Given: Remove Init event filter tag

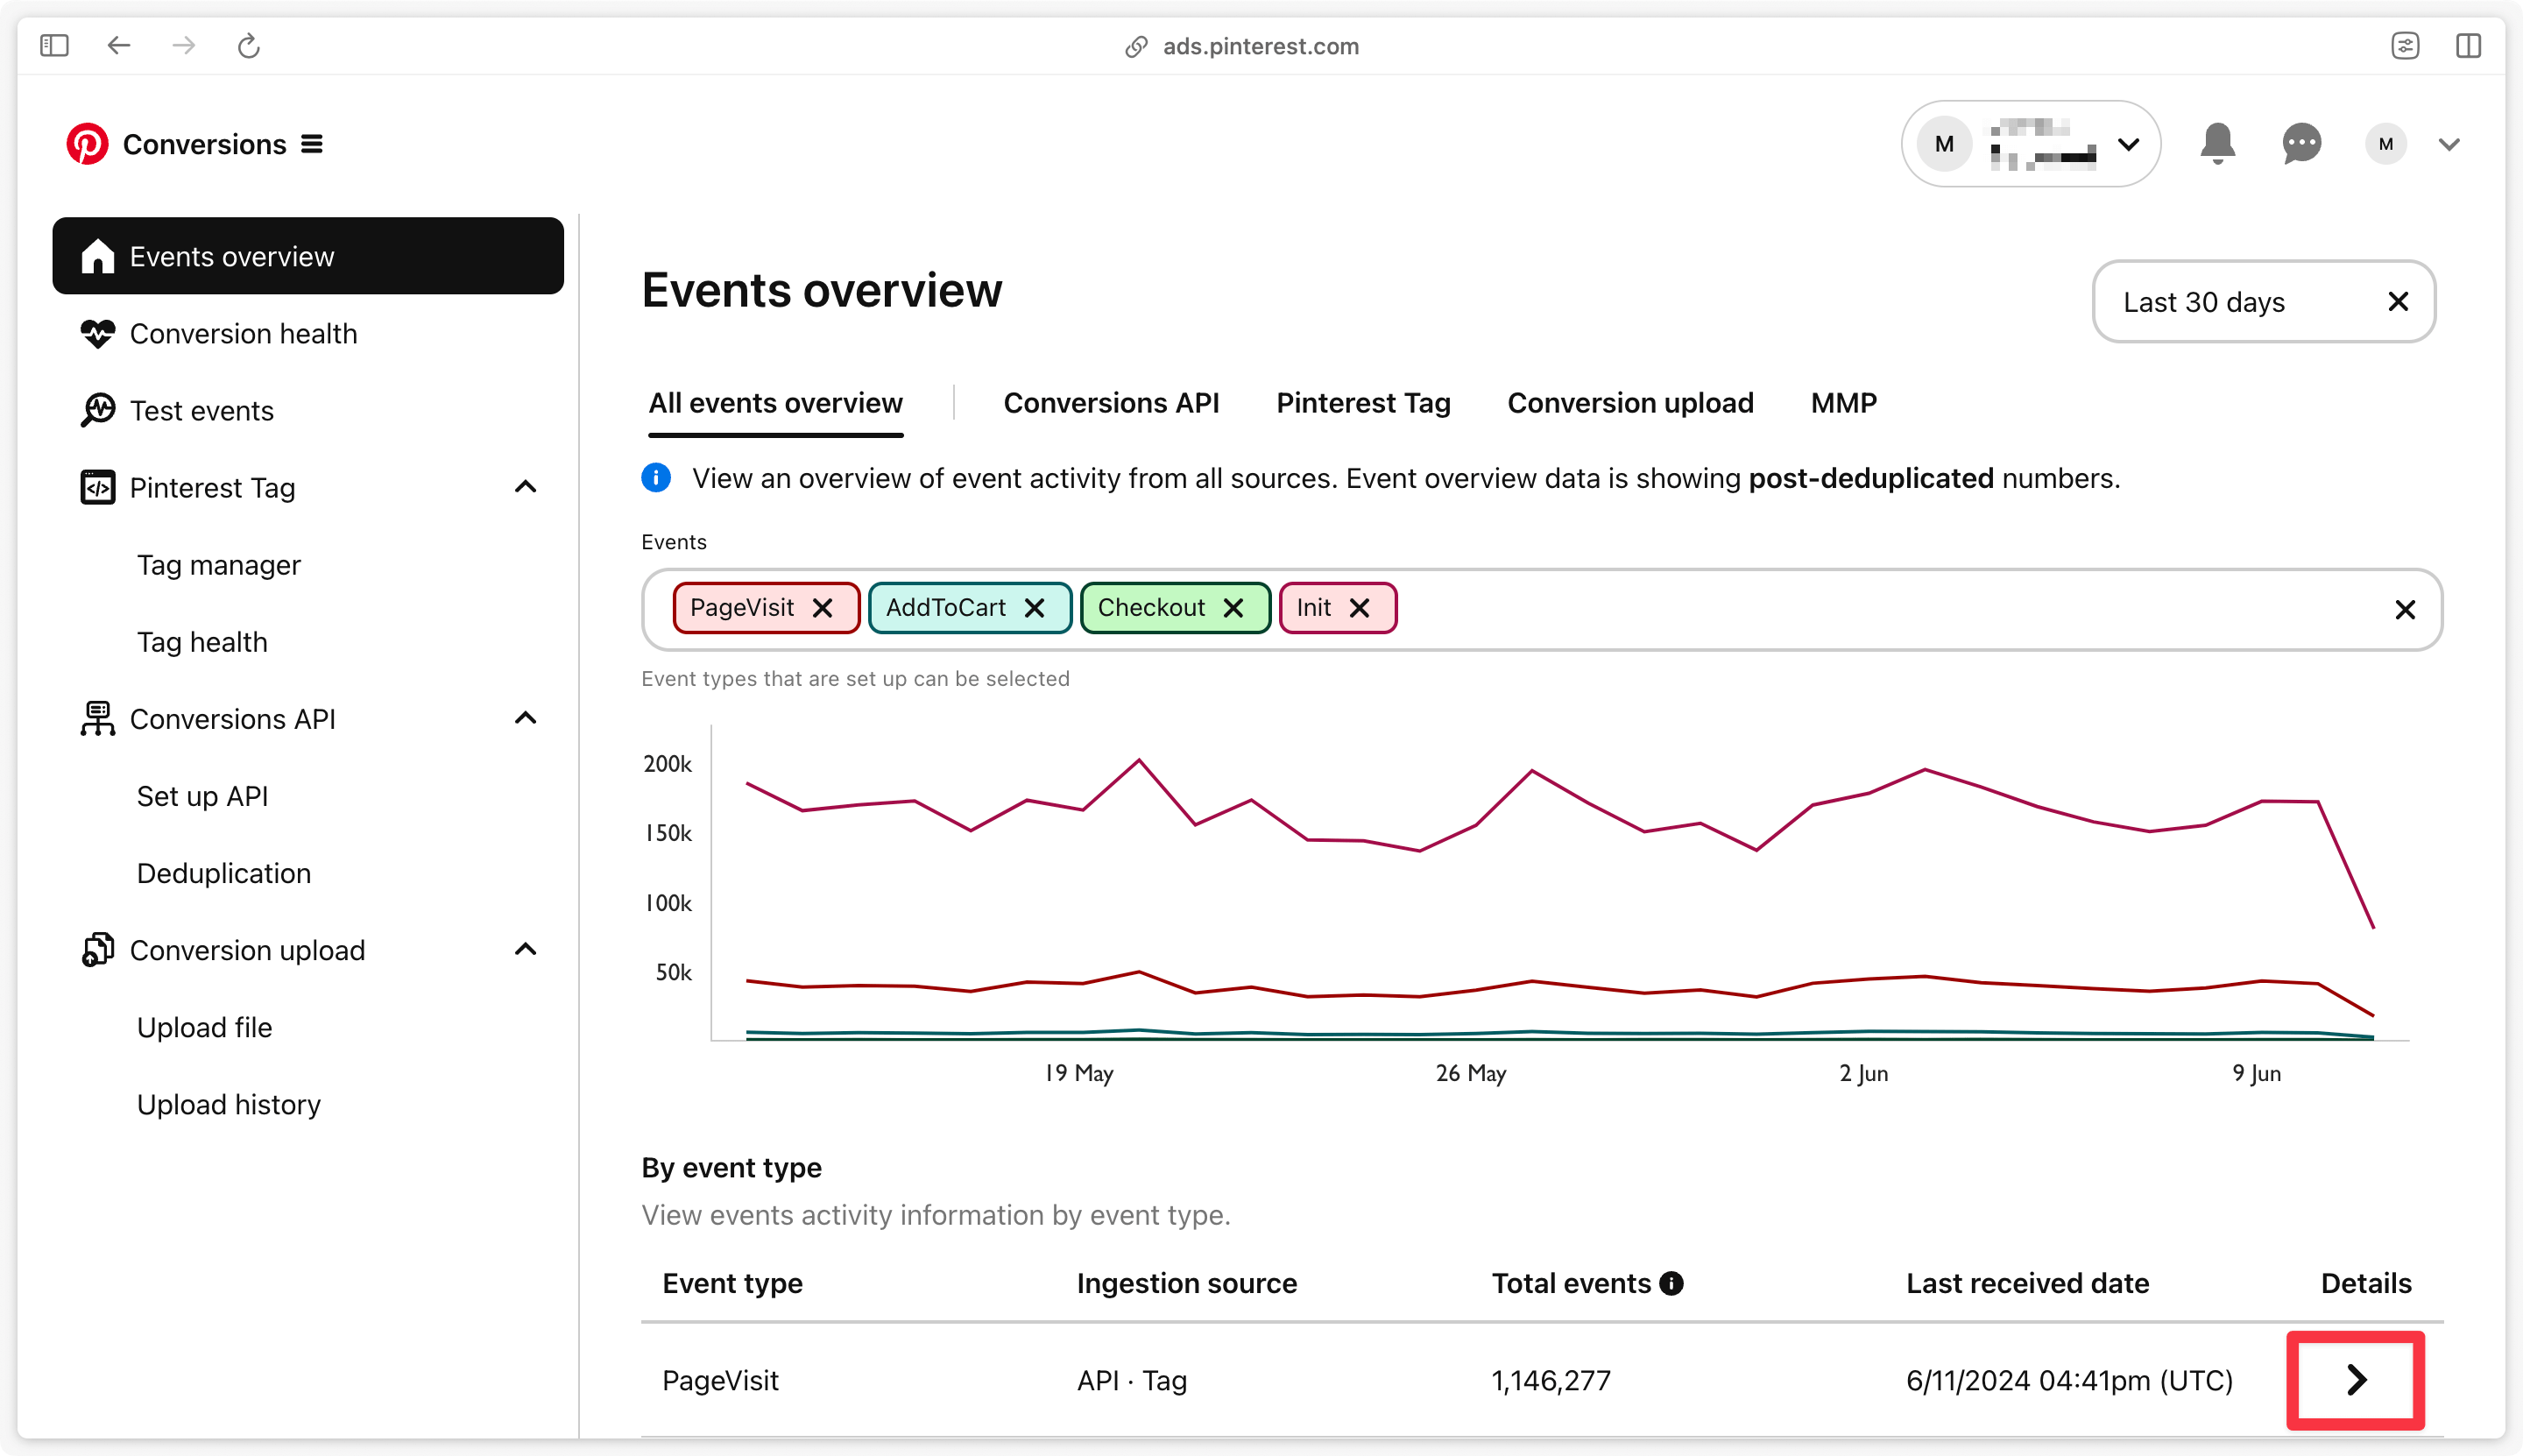Looking at the screenshot, I should [1359, 606].
